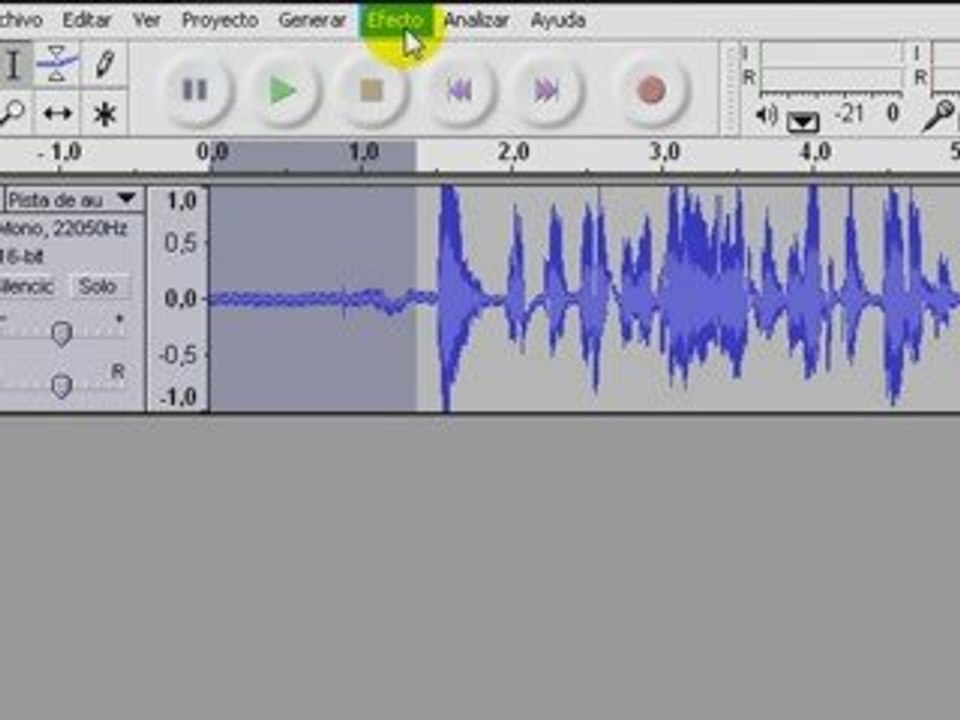The width and height of the screenshot is (960, 720).
Task: Click the vertical amplitude scale of the track
Action: tap(179, 299)
